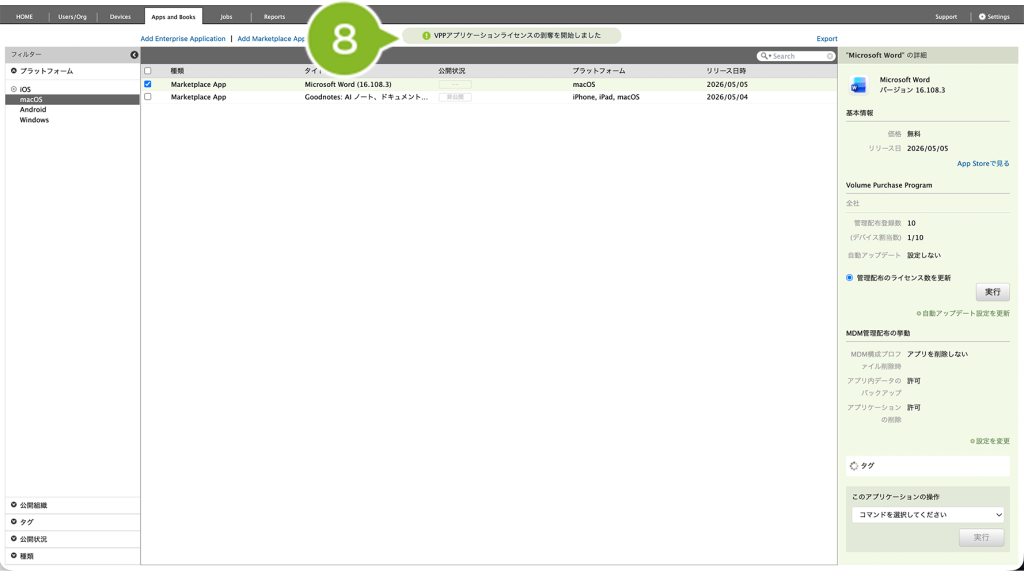Clear the search field with x icon
Image resolution: width=1024 pixels, height=576 pixels.
[x=830, y=56]
